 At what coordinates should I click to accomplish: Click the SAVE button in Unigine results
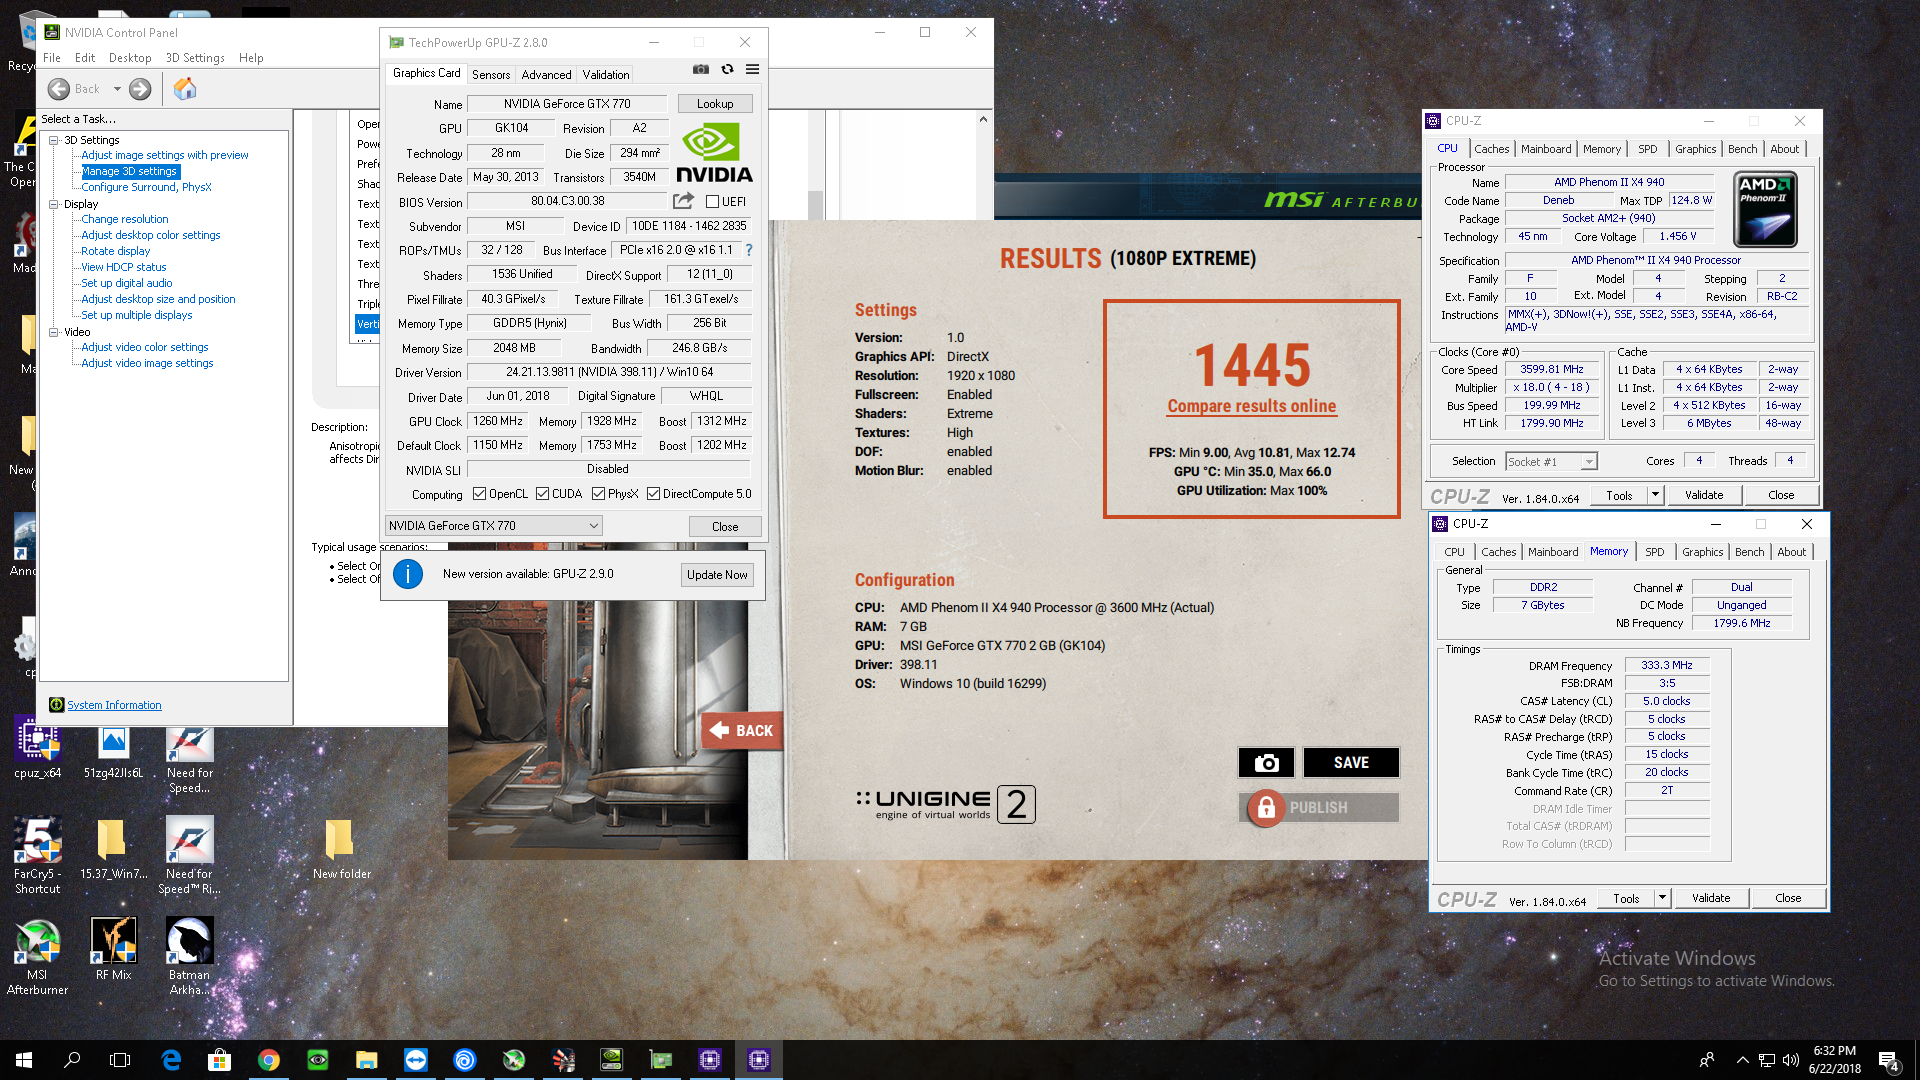point(1351,763)
